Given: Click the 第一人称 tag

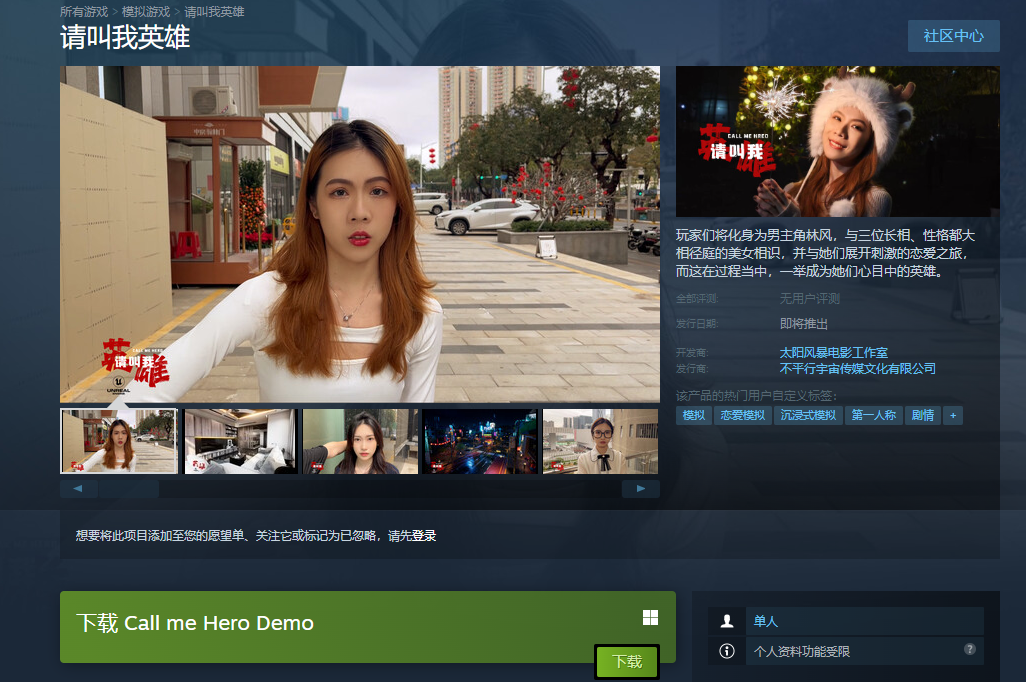Looking at the screenshot, I should tap(874, 416).
